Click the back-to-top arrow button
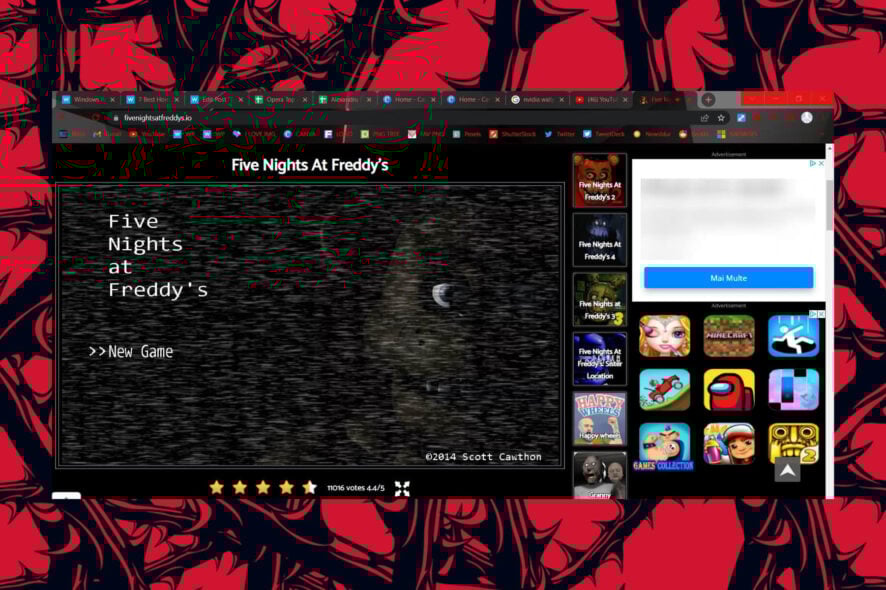 (787, 470)
